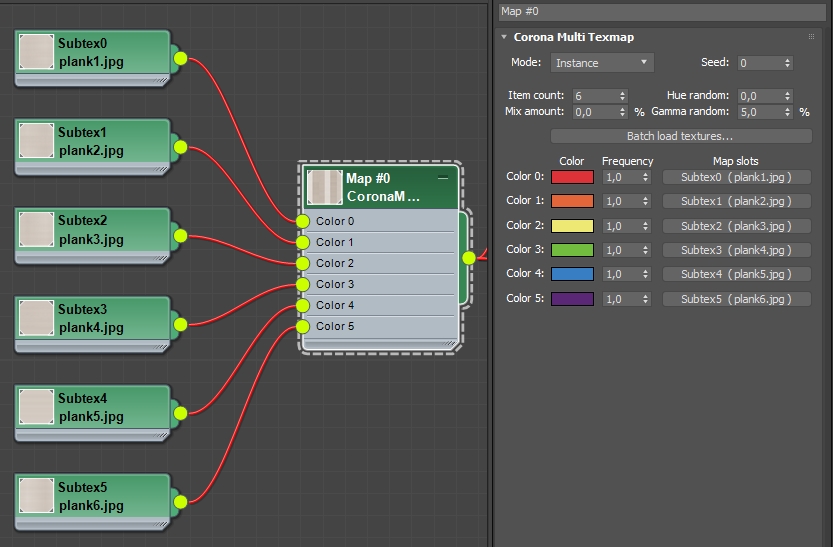Click the Map #0 node output socket
Image resolution: width=833 pixels, height=547 pixels.
(468, 258)
